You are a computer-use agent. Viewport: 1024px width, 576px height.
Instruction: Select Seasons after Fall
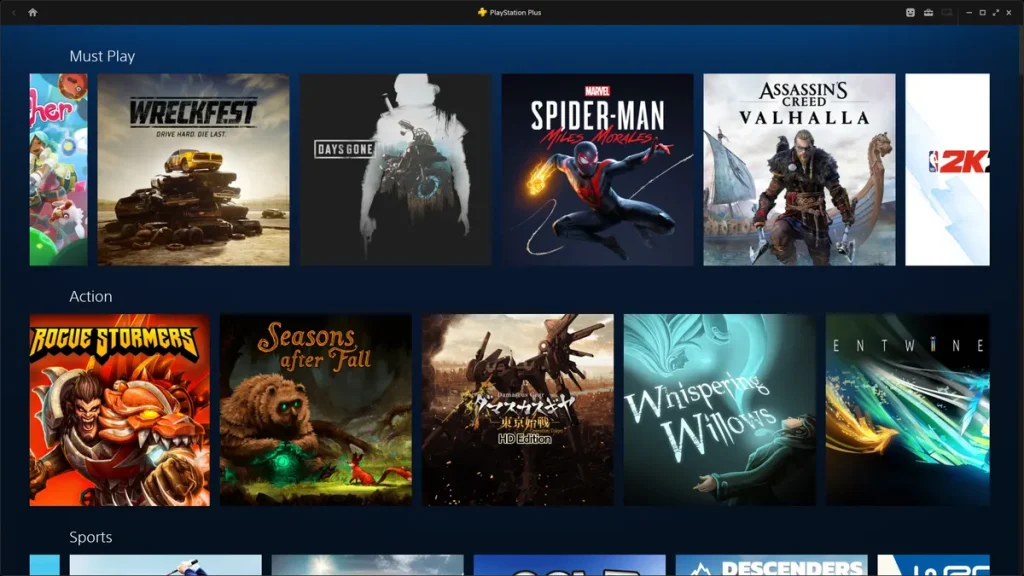click(316, 408)
